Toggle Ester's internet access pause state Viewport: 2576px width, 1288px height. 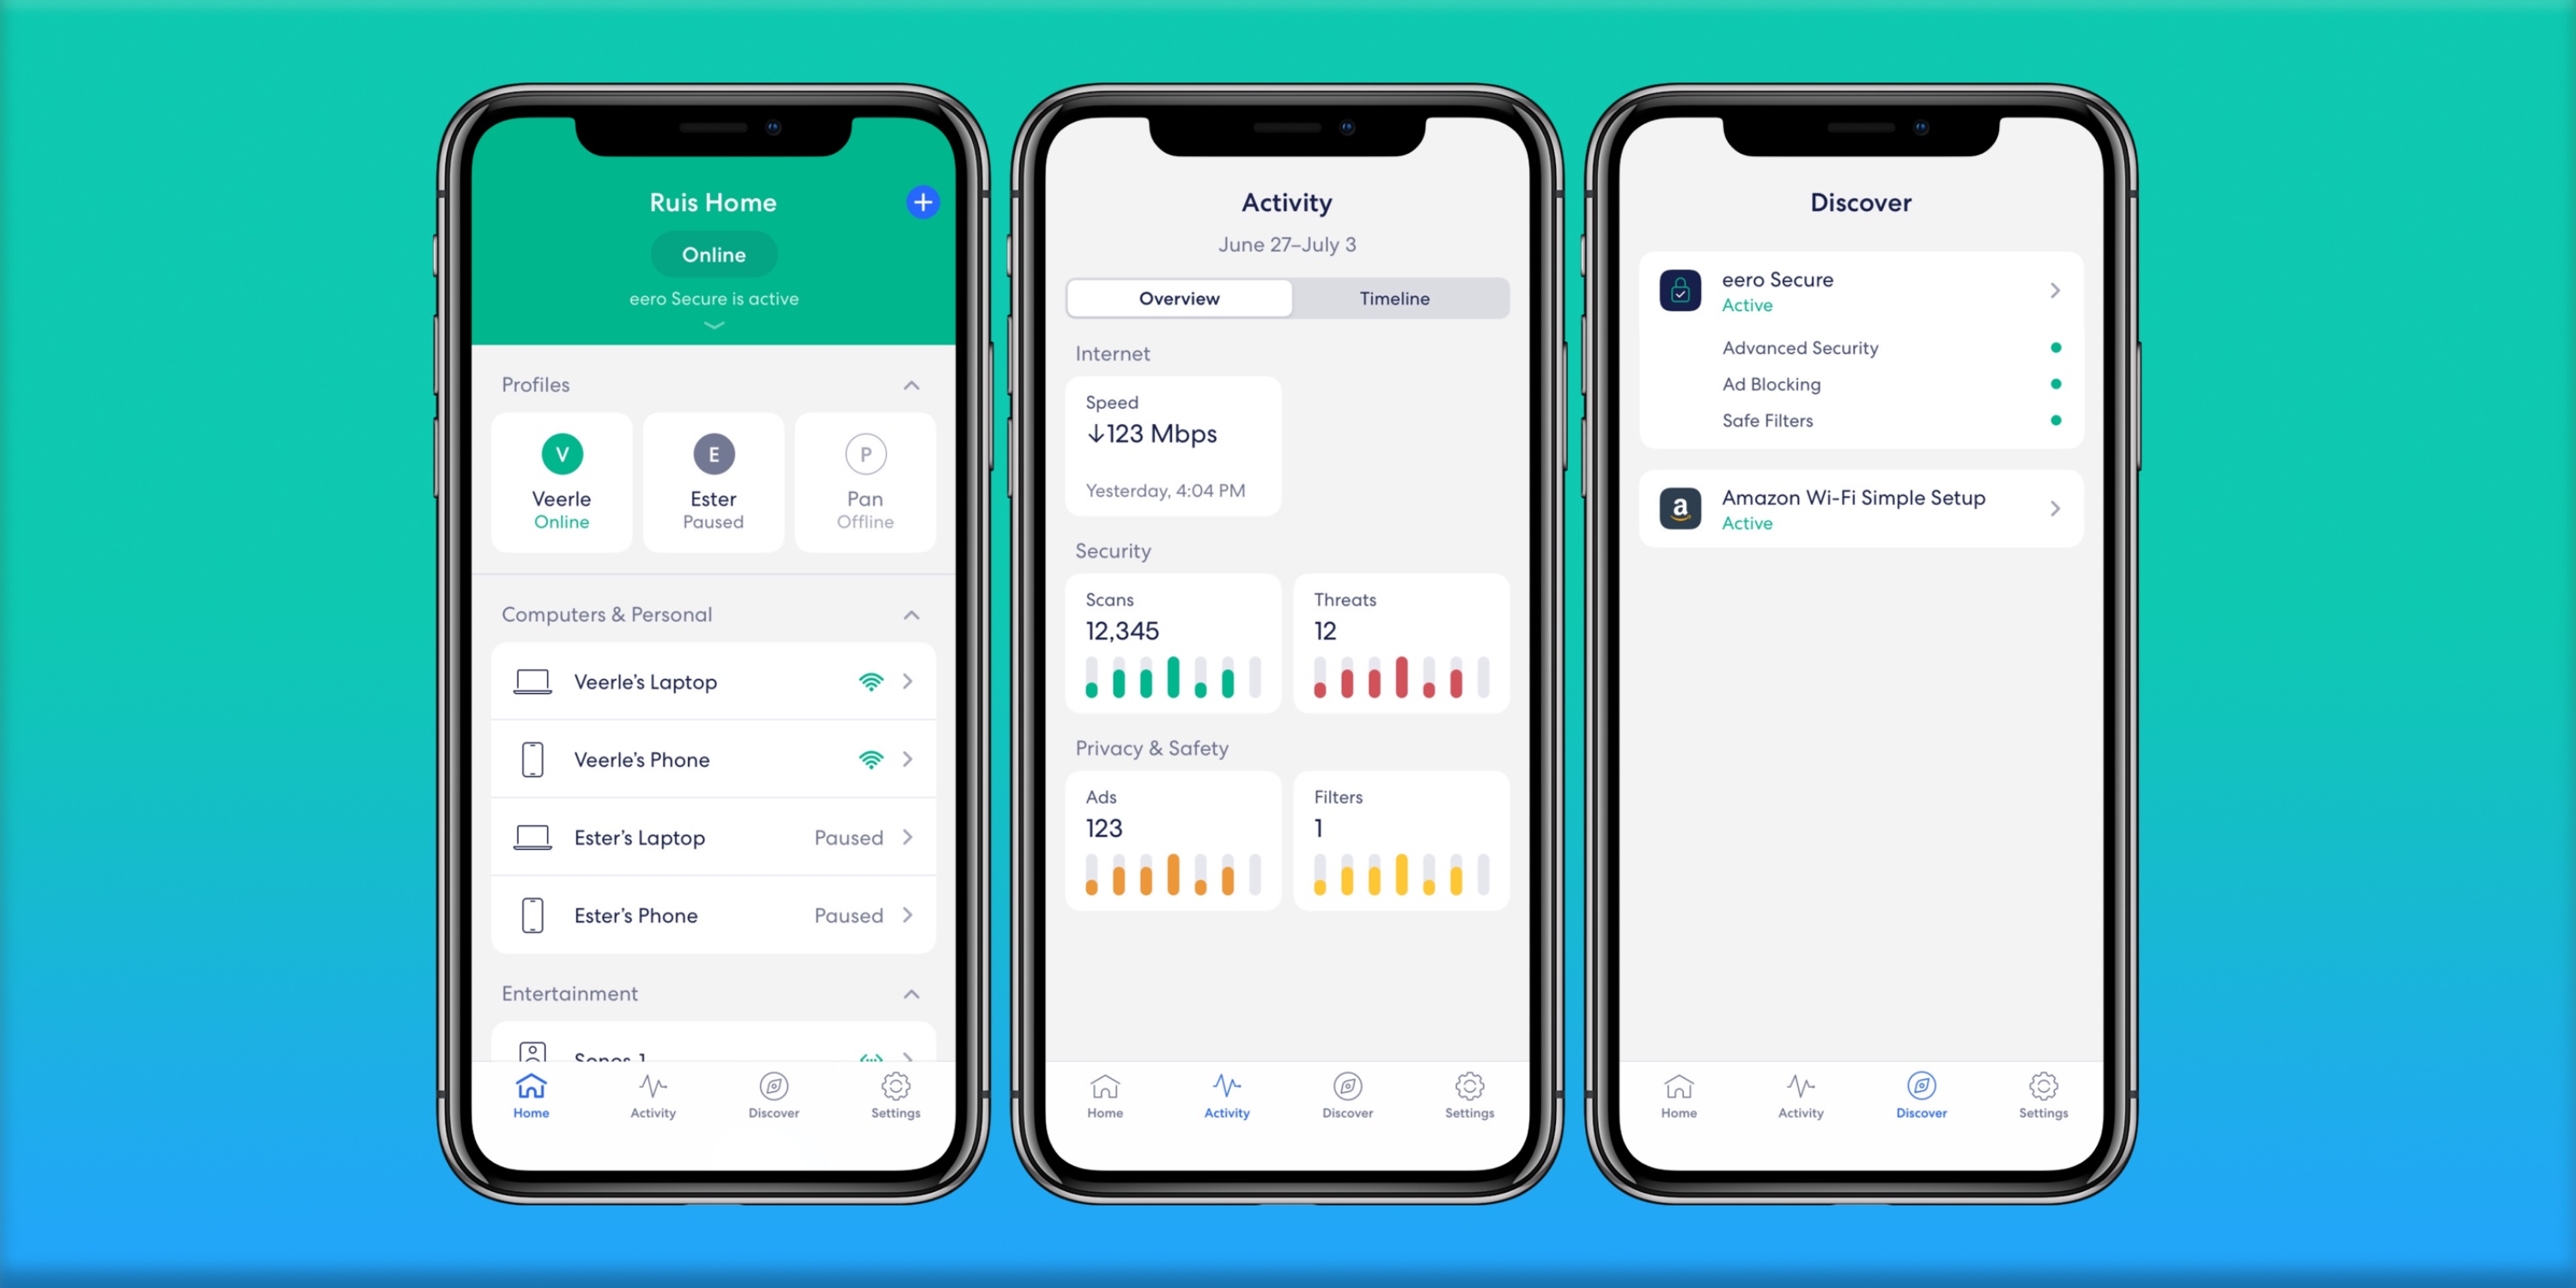pos(711,477)
